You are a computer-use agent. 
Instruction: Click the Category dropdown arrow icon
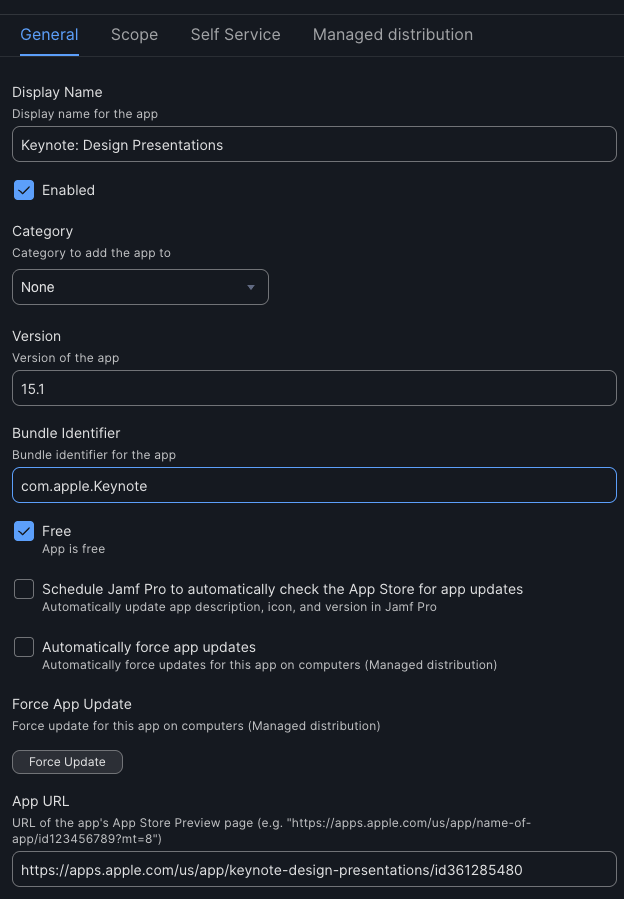click(x=251, y=288)
